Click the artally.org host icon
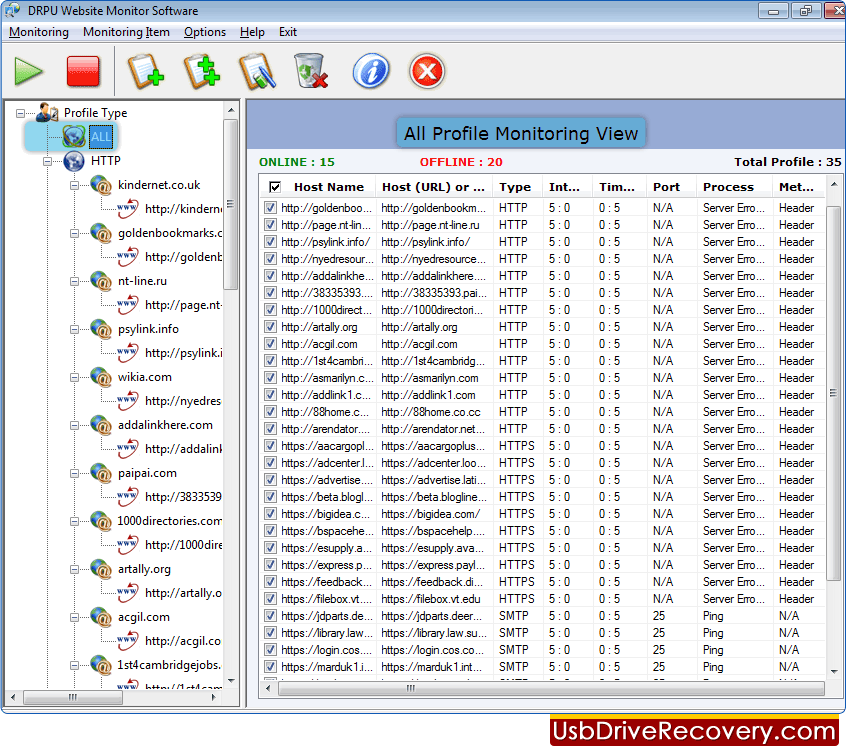The width and height of the screenshot is (846, 746). pos(101,569)
